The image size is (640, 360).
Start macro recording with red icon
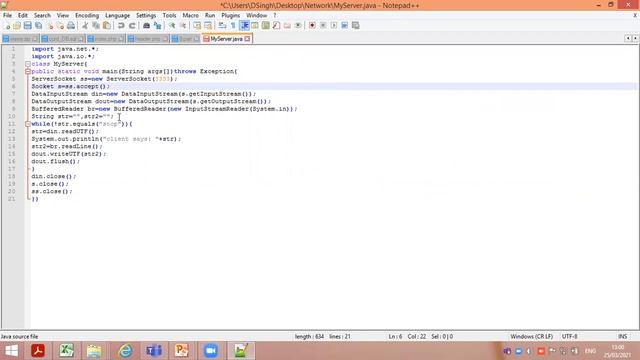point(312,25)
